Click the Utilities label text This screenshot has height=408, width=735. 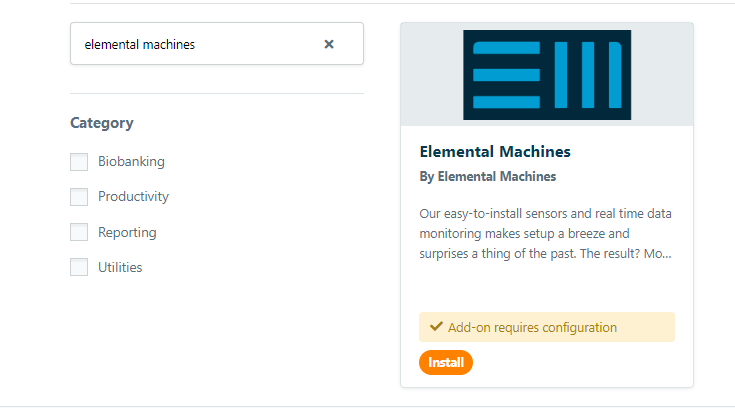(120, 268)
